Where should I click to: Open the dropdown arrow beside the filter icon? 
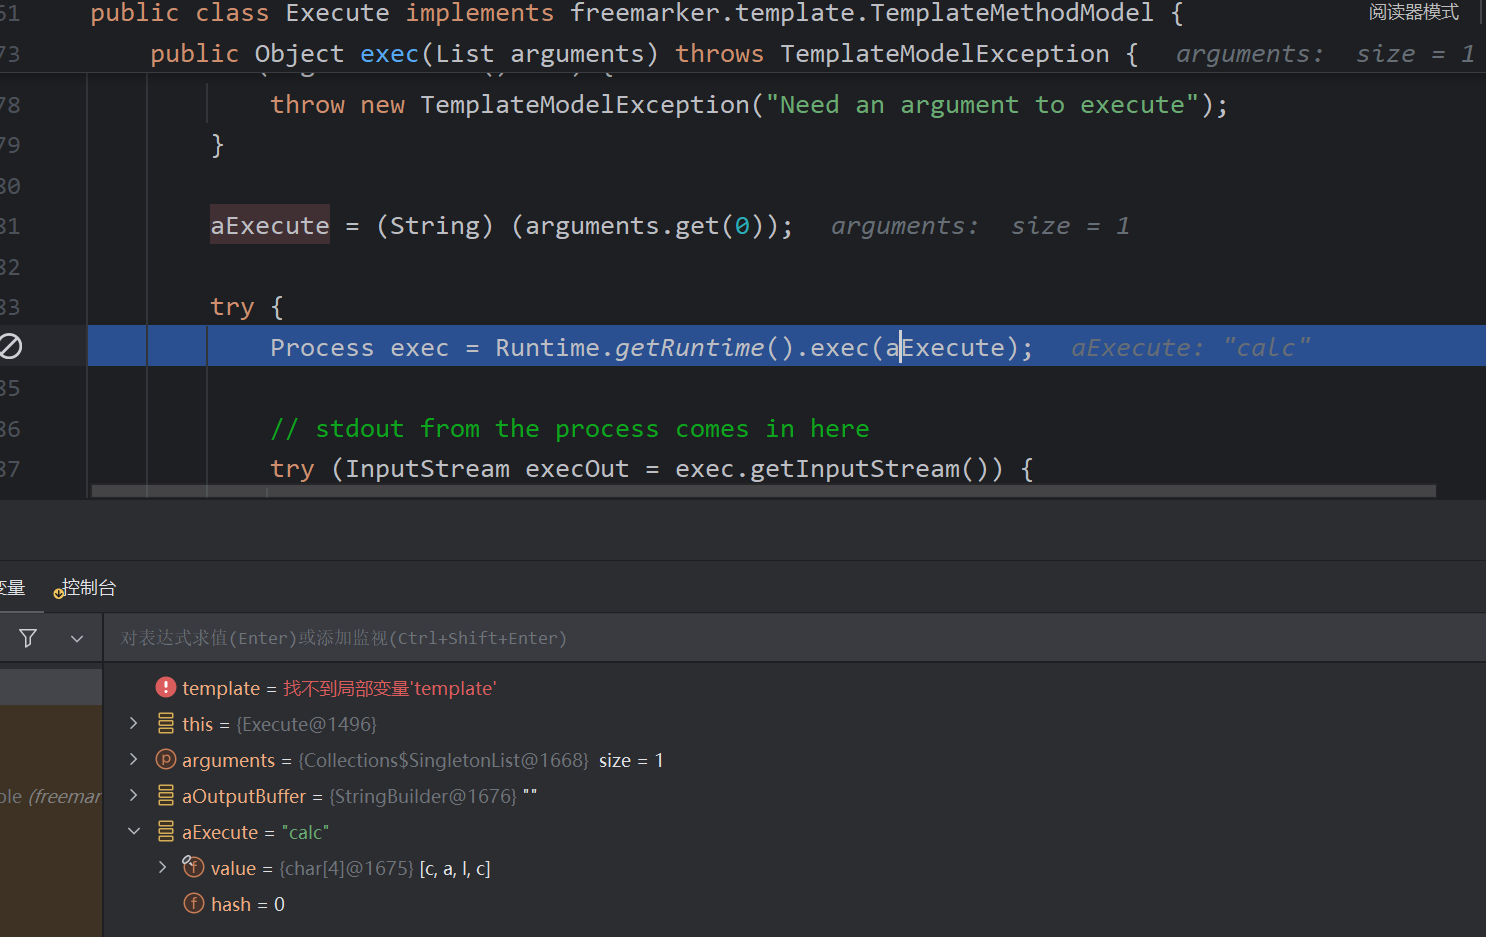[77, 638]
